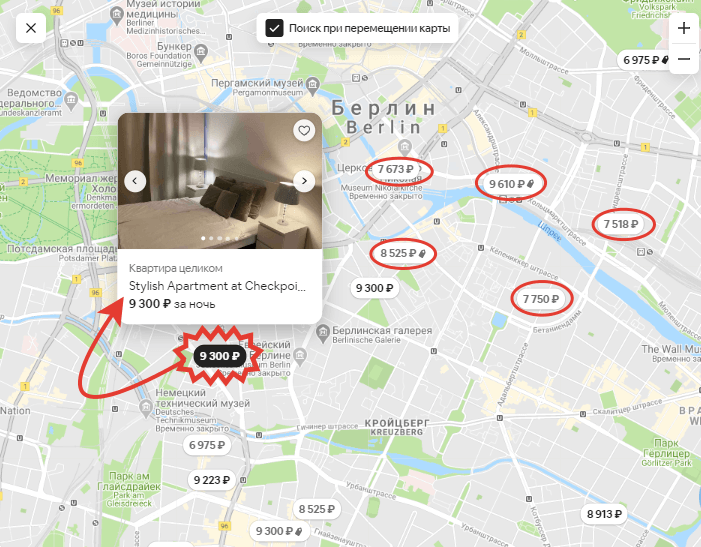Close the map view with X button
Viewport: 701px width, 547px height.
tap(31, 28)
